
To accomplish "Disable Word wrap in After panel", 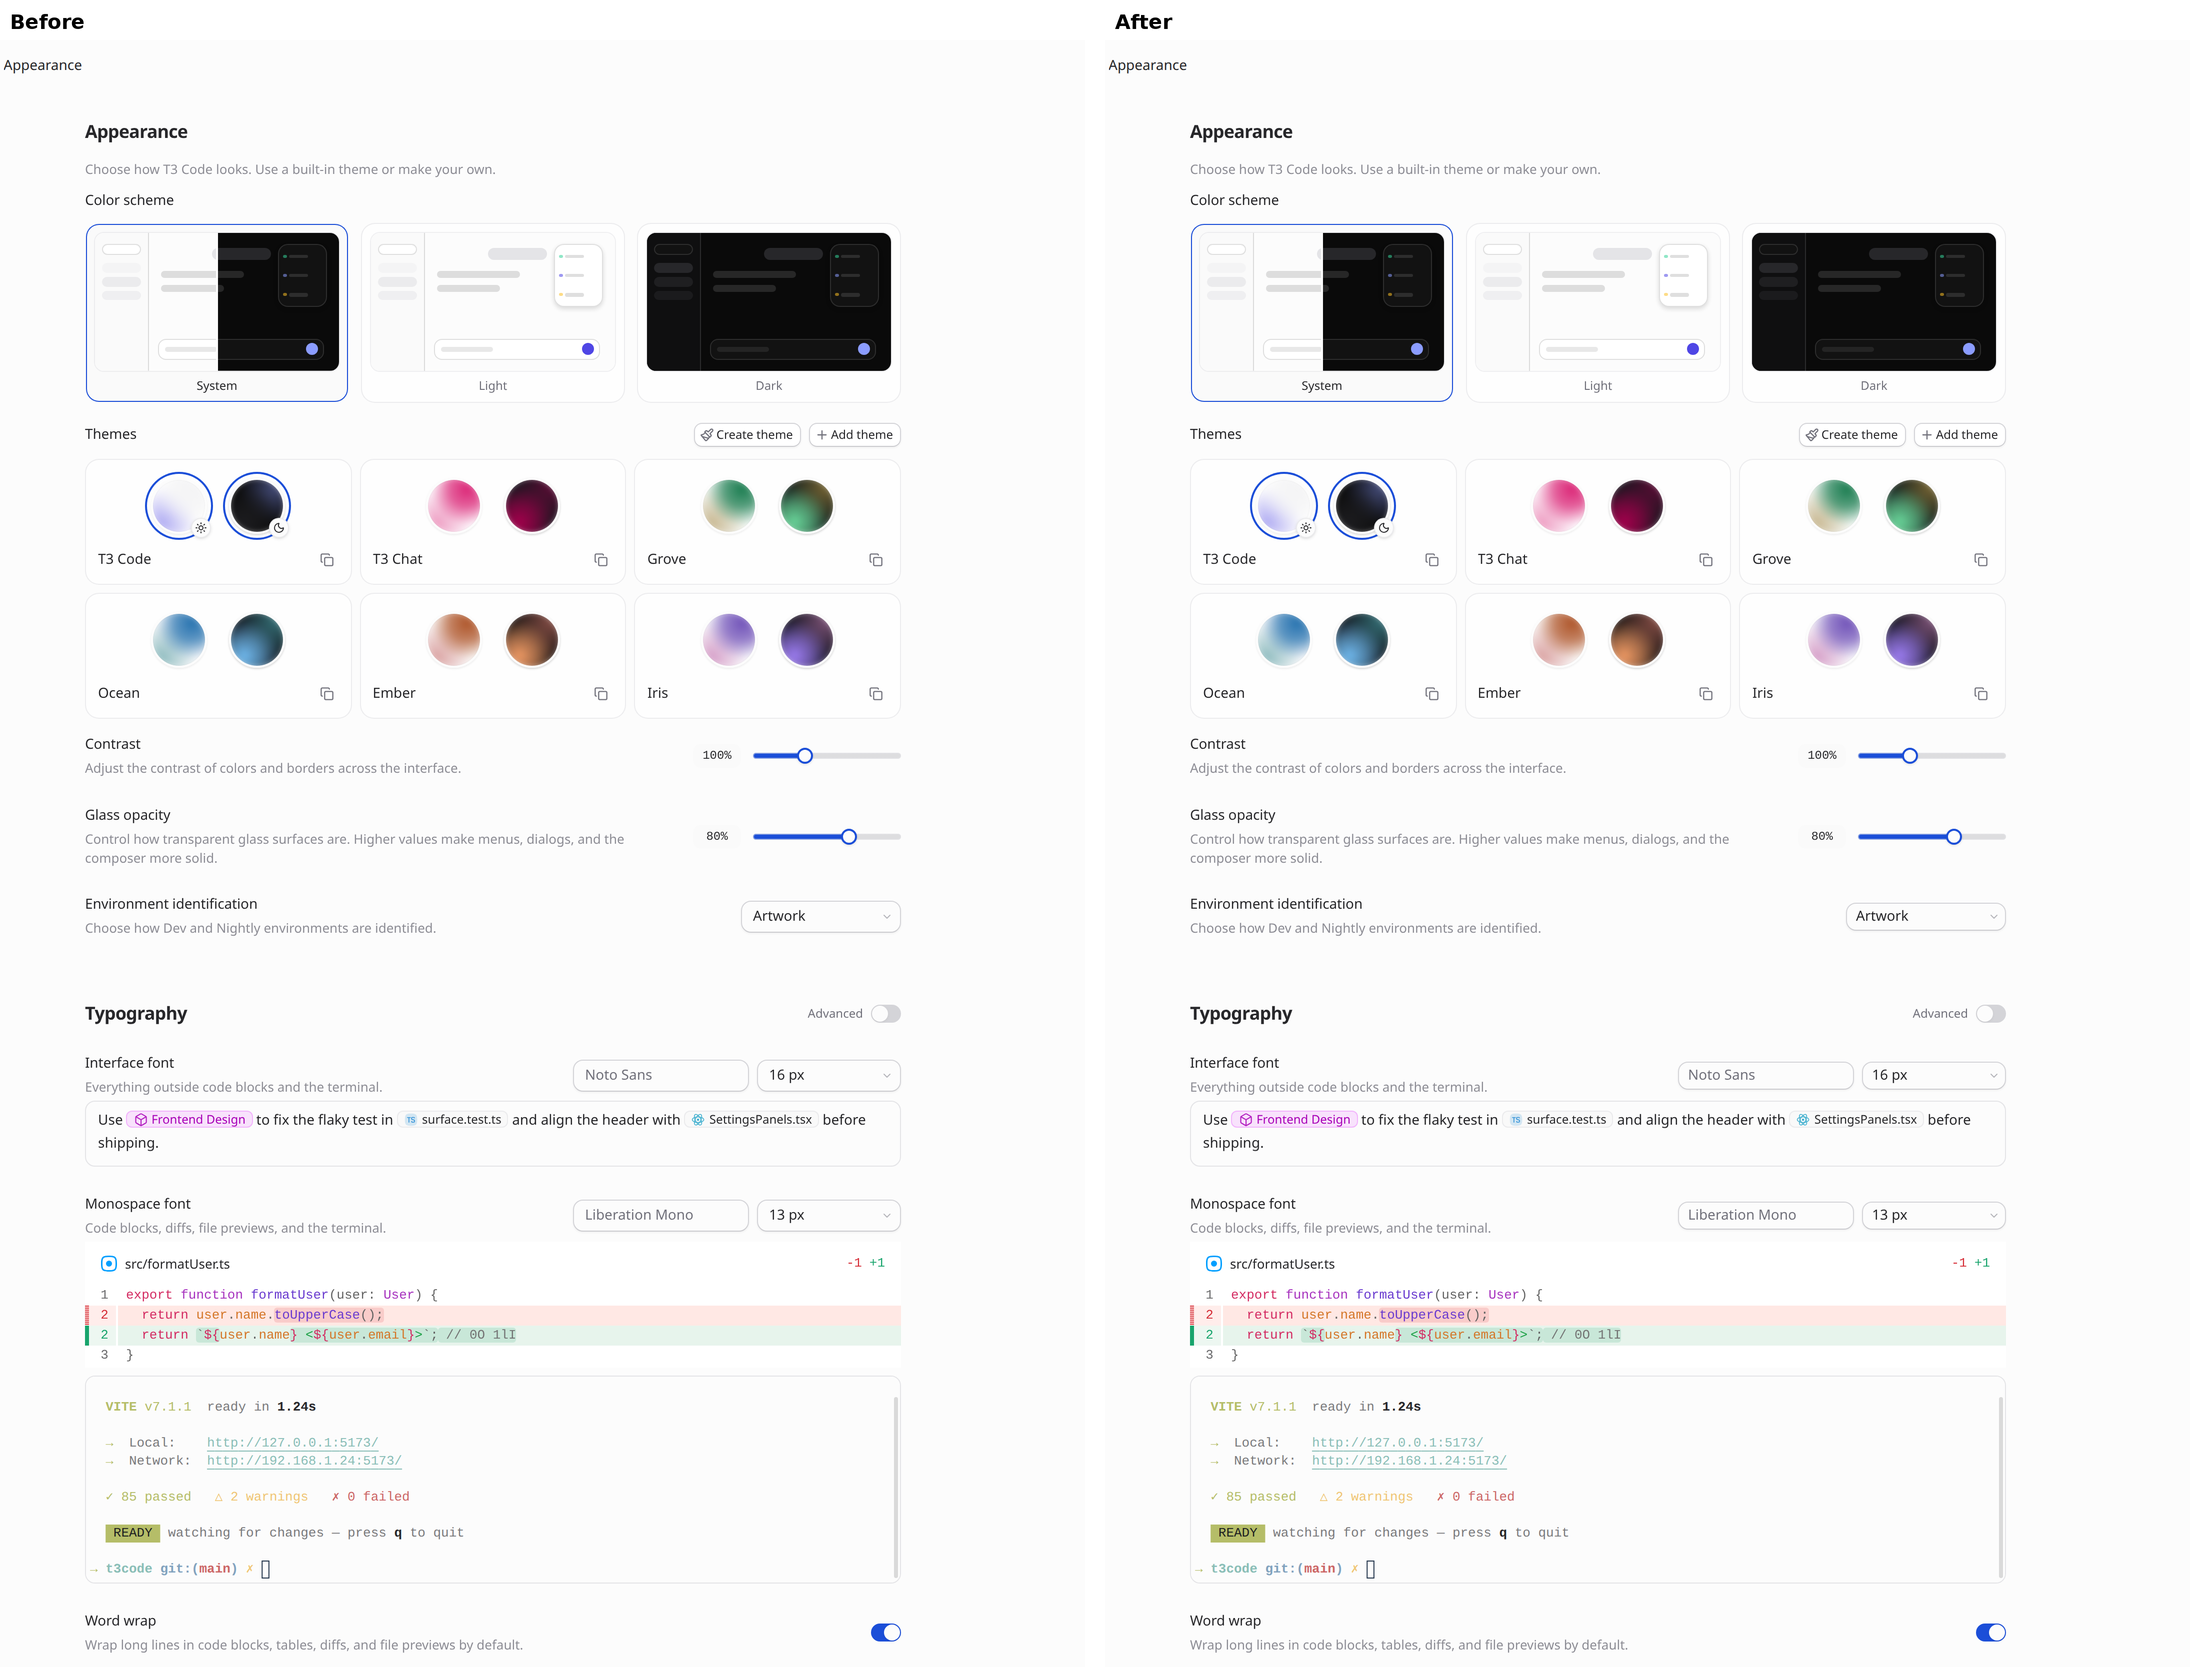I will (x=1991, y=1633).
